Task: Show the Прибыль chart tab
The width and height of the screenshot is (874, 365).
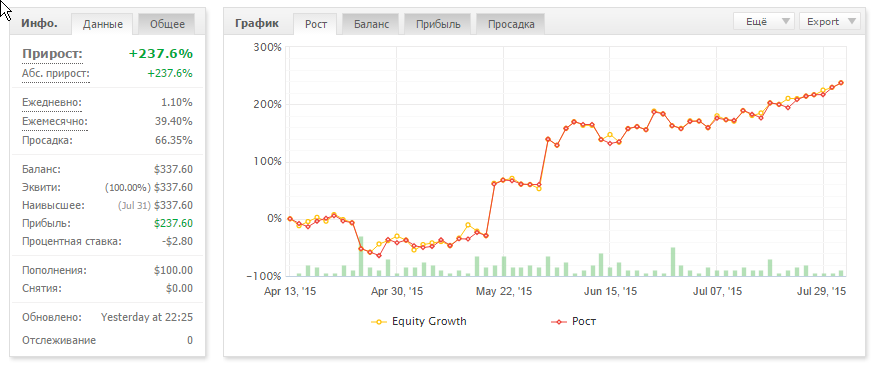Action: coord(438,24)
